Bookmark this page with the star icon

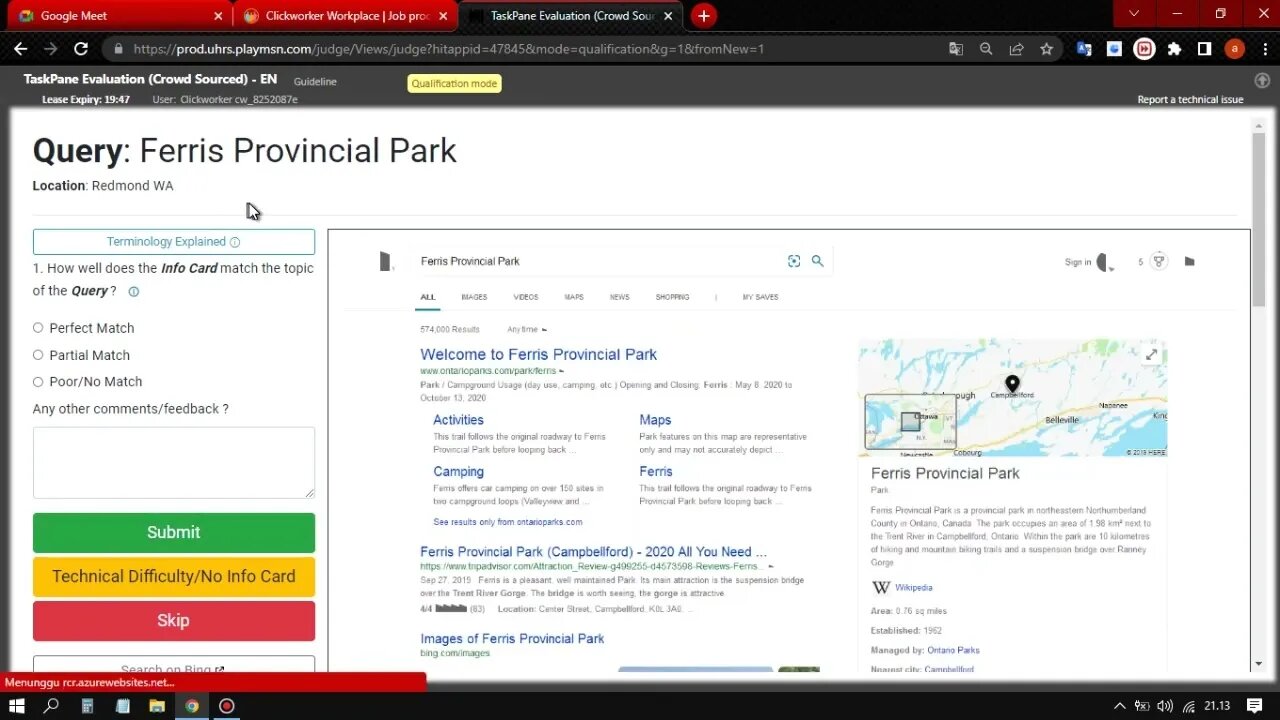[x=1046, y=48]
